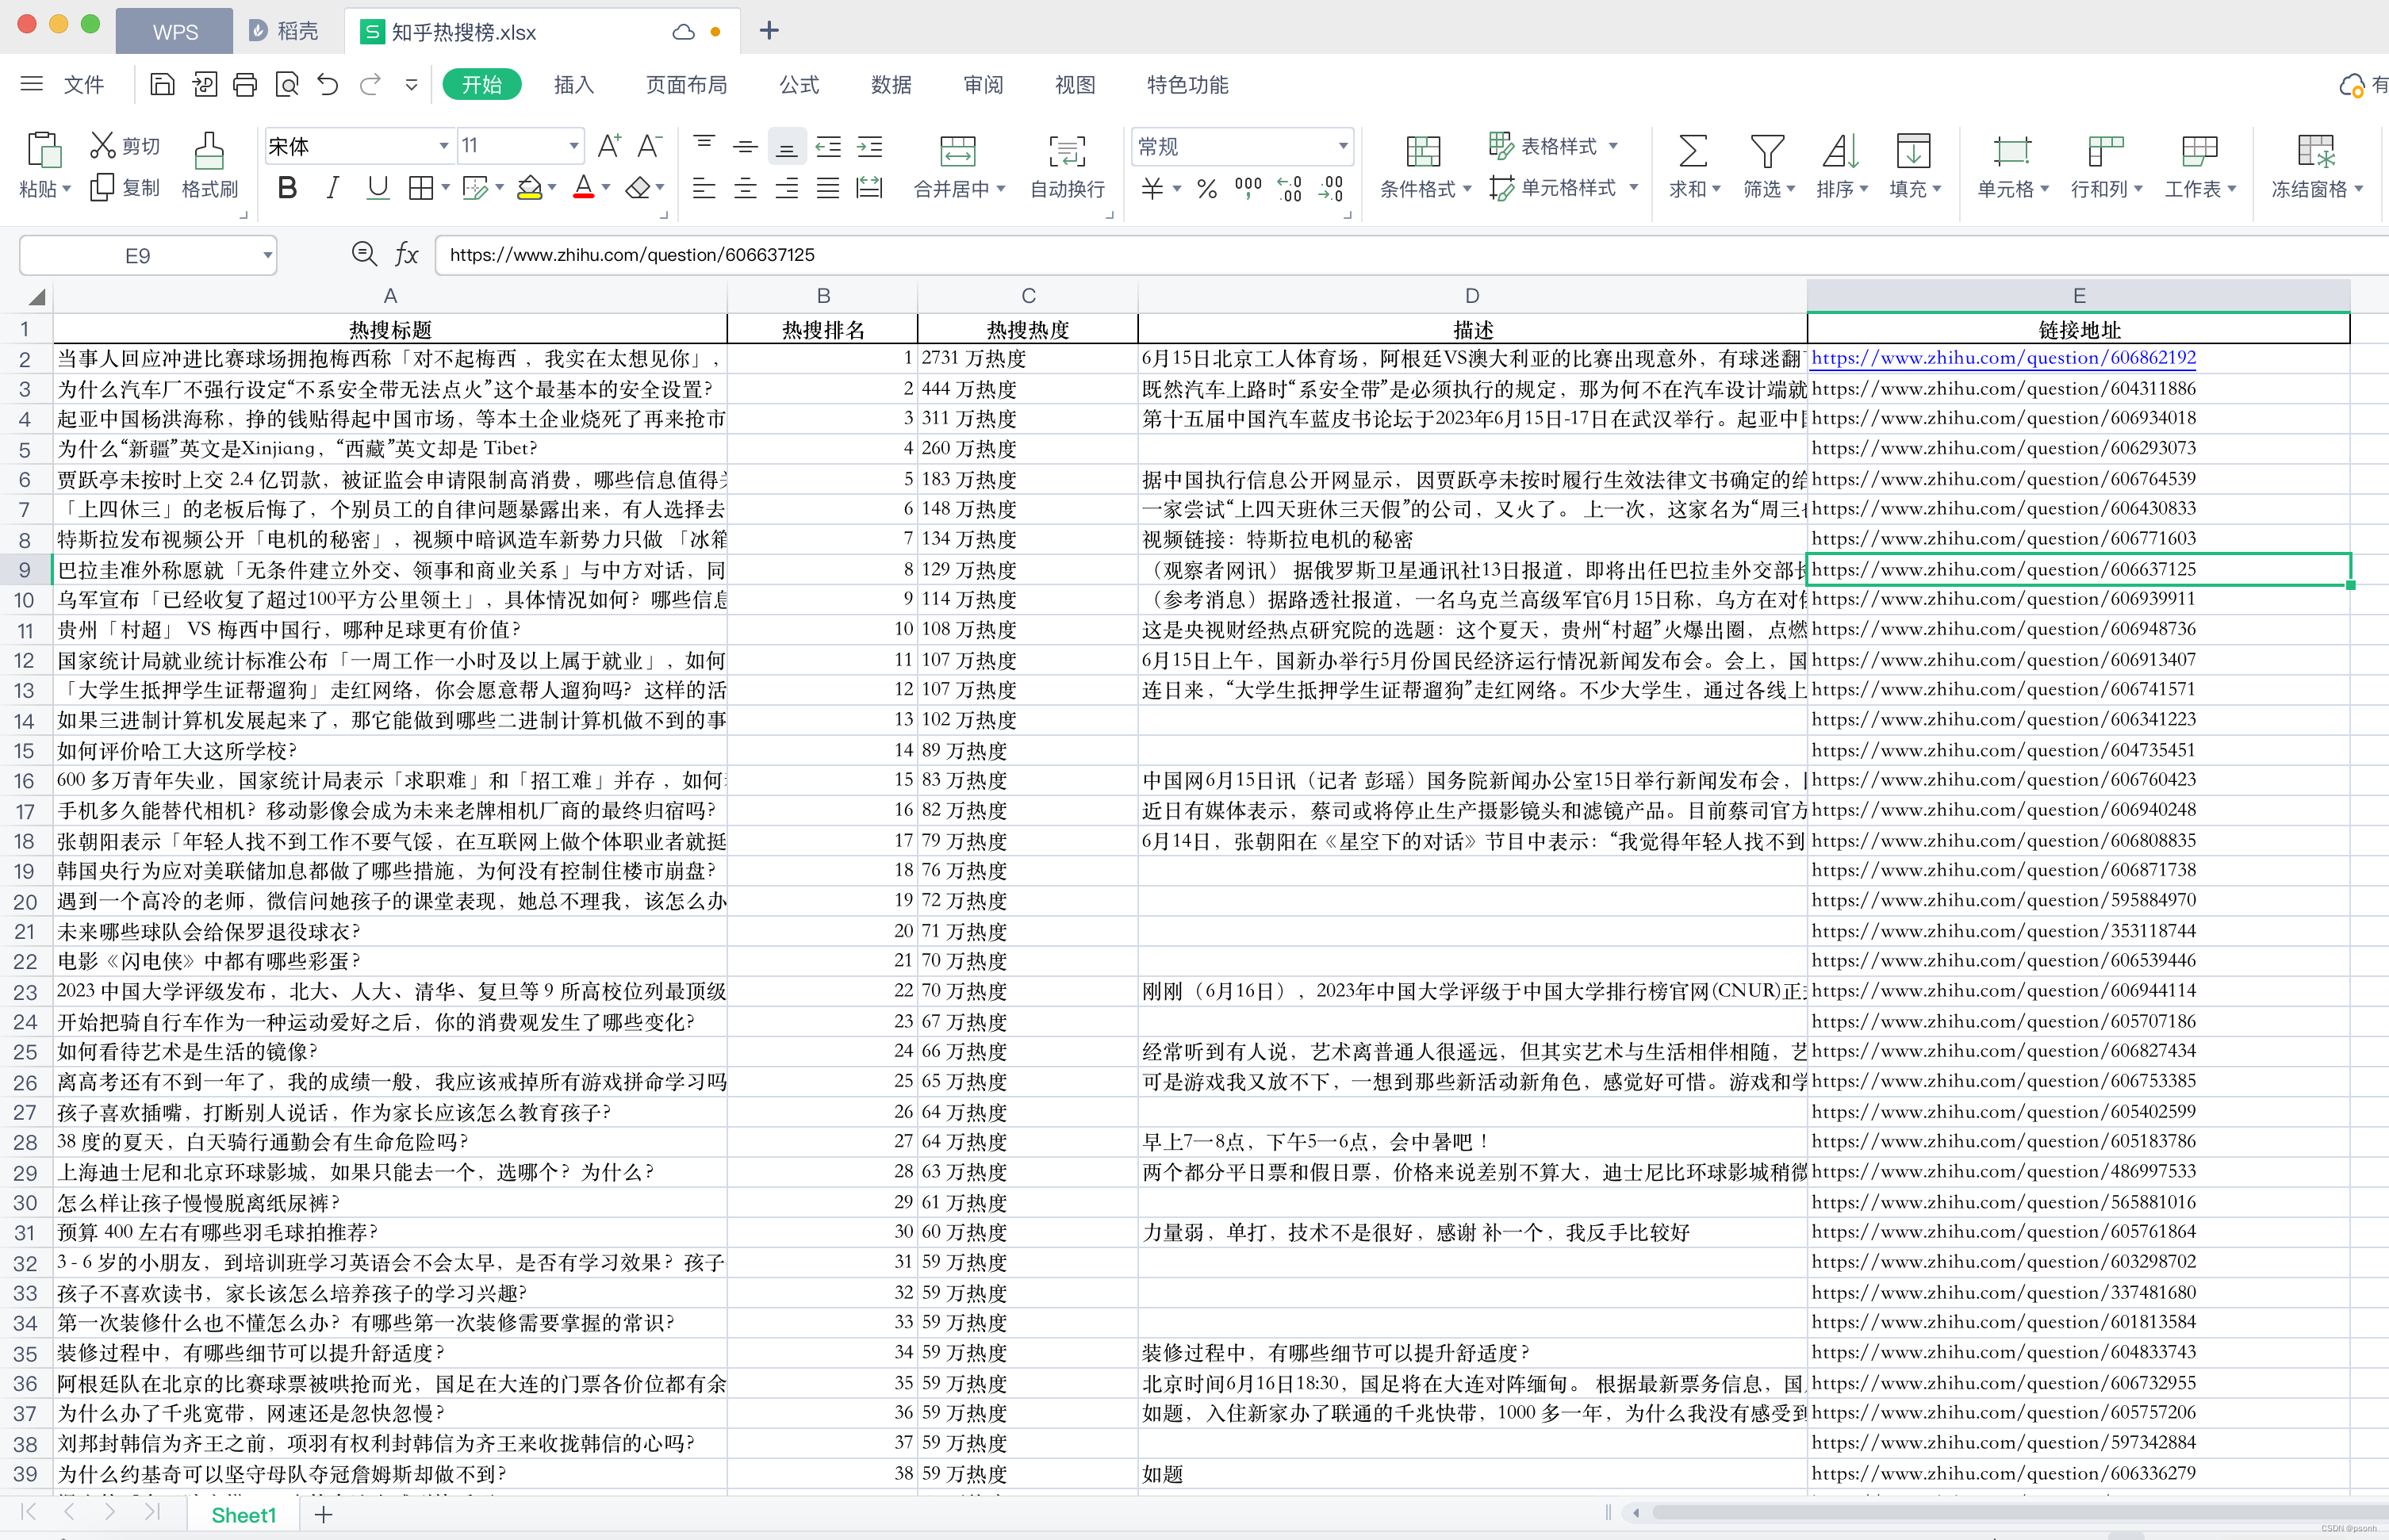This screenshot has width=2389, height=1540.
Task: Open question/606862192 hyperlink in E2
Action: 2003,358
